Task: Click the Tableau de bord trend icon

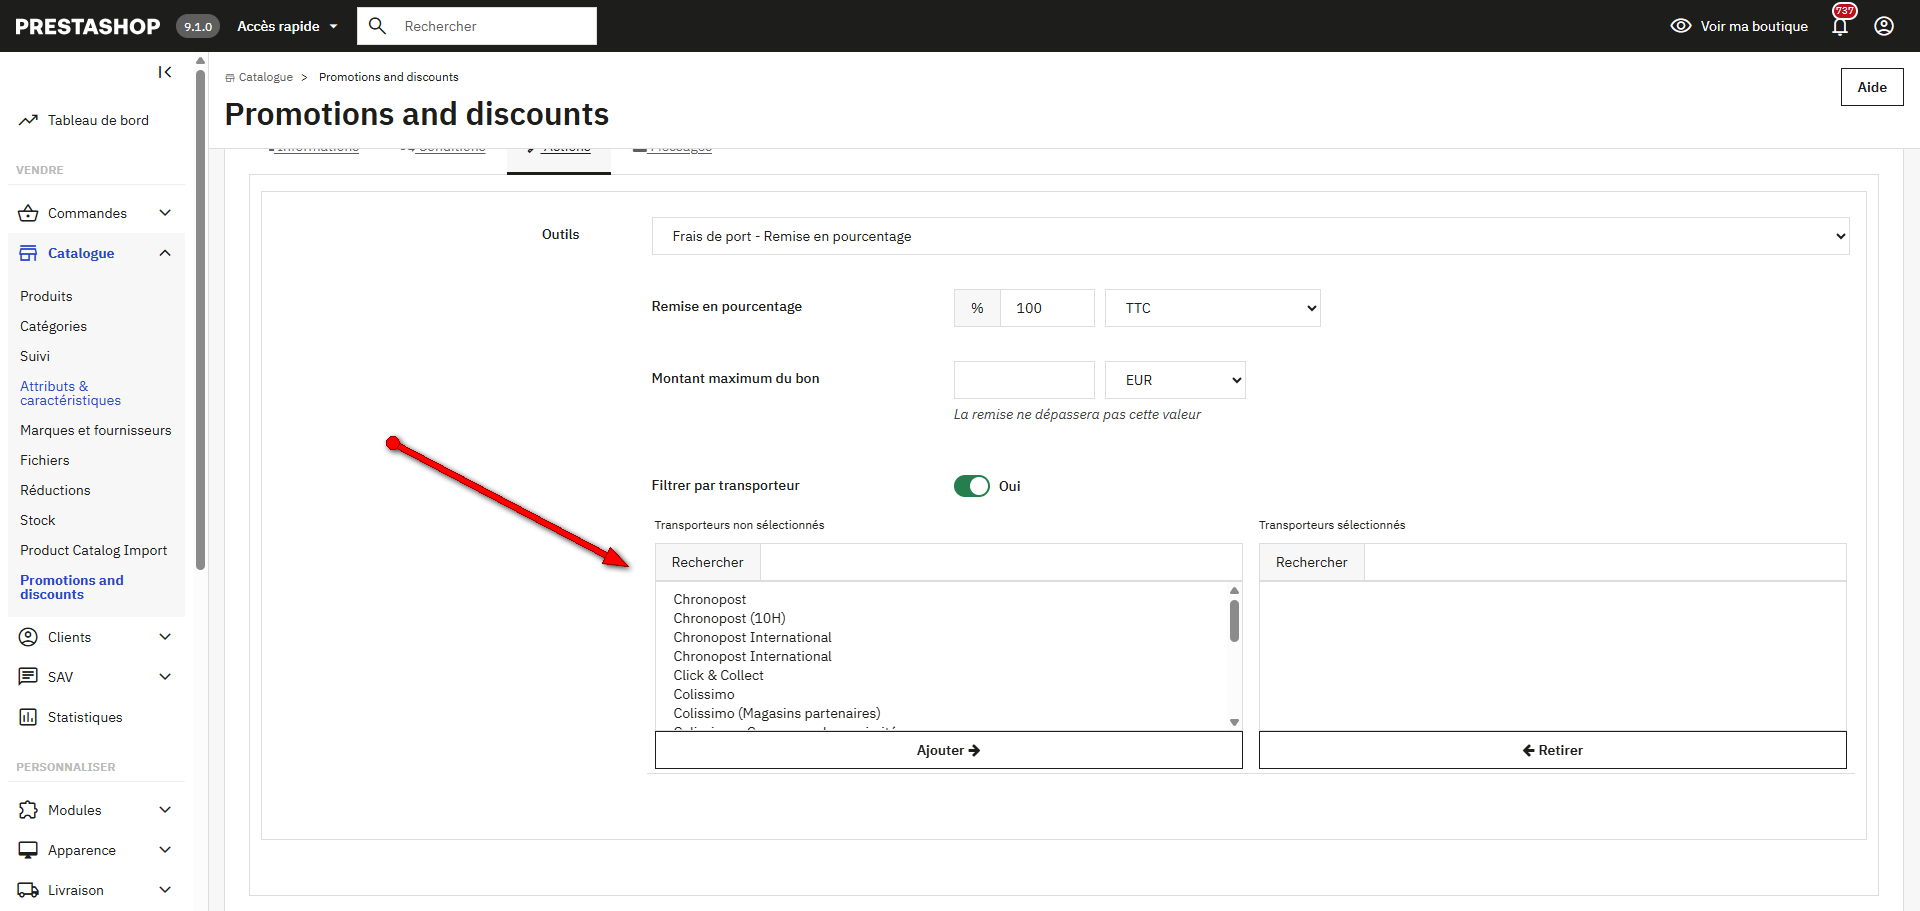Action: pos(28,120)
